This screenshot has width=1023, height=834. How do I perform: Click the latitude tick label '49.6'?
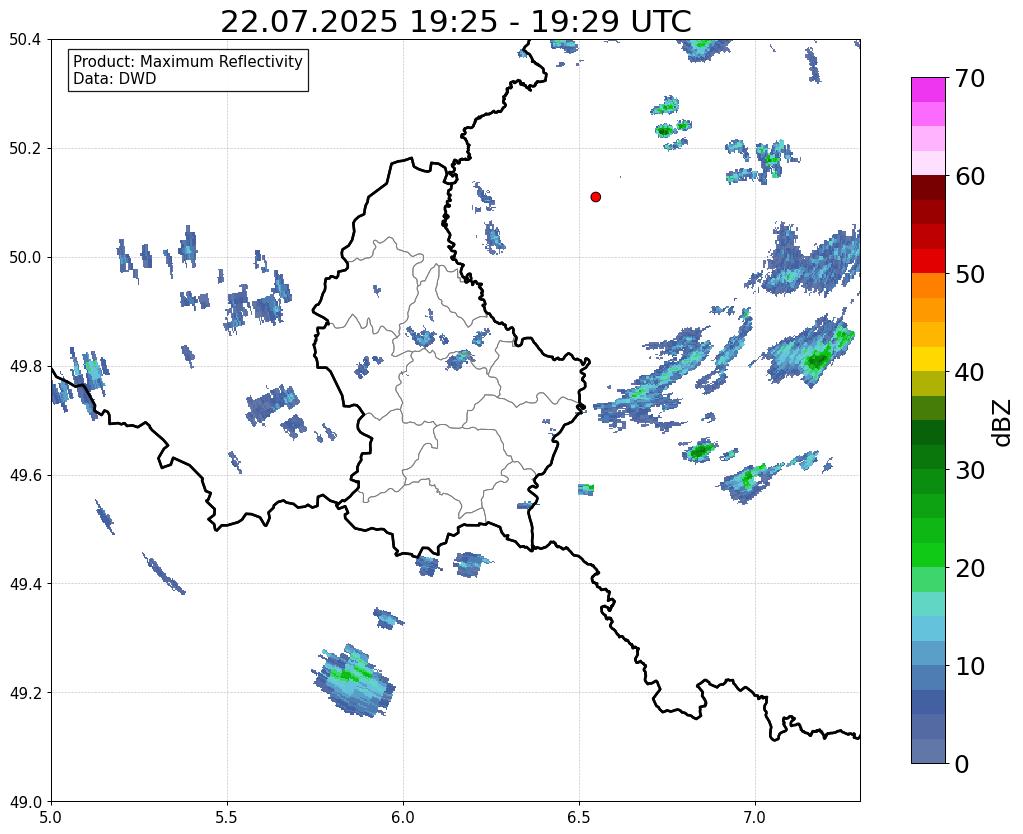point(25,475)
